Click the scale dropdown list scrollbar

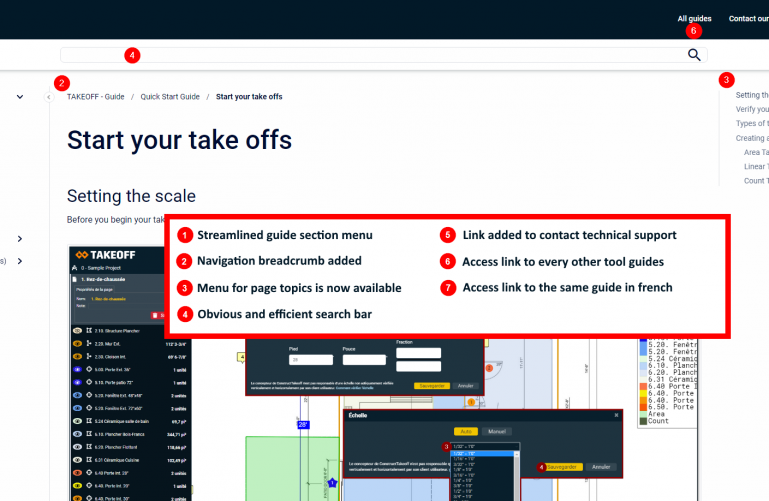(x=516, y=476)
